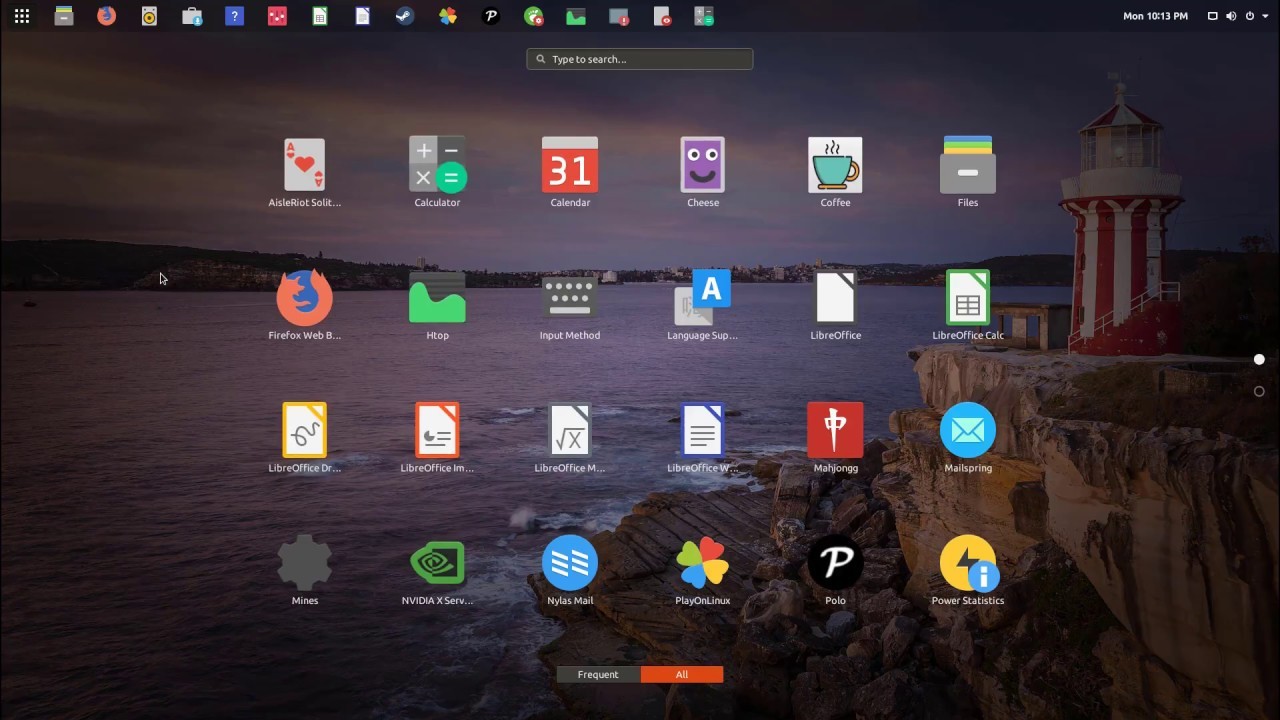This screenshot has width=1280, height=720.
Task: Select first app page indicator dot
Action: coord(1259,359)
